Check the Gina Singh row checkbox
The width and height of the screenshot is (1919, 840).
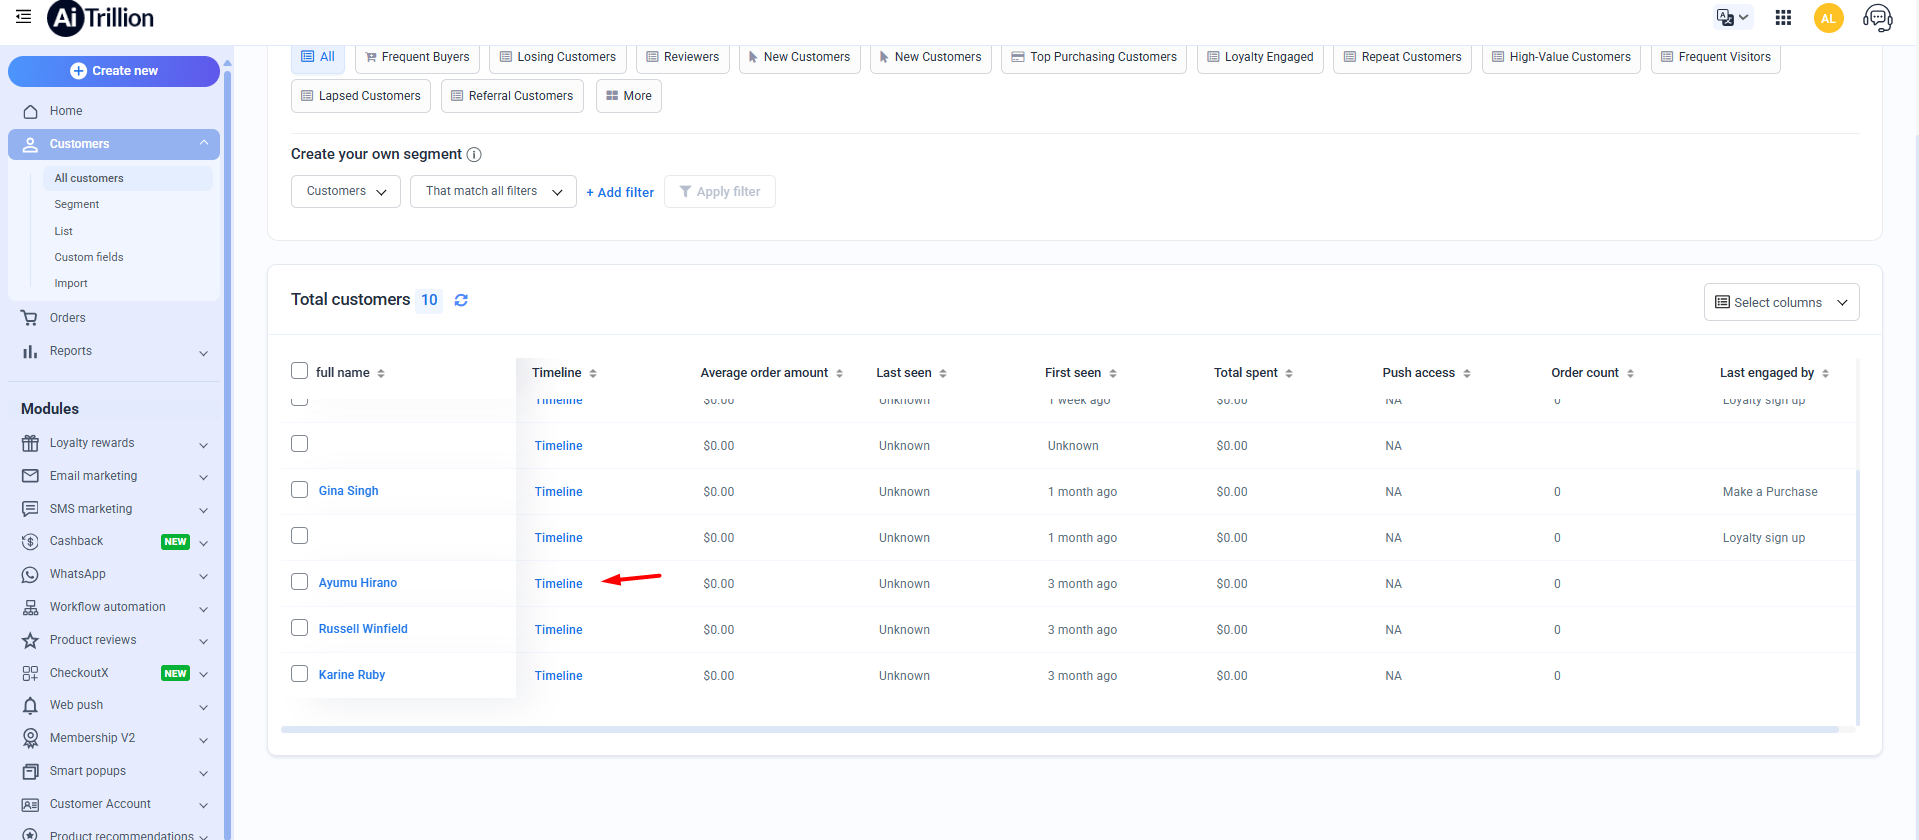pos(299,490)
